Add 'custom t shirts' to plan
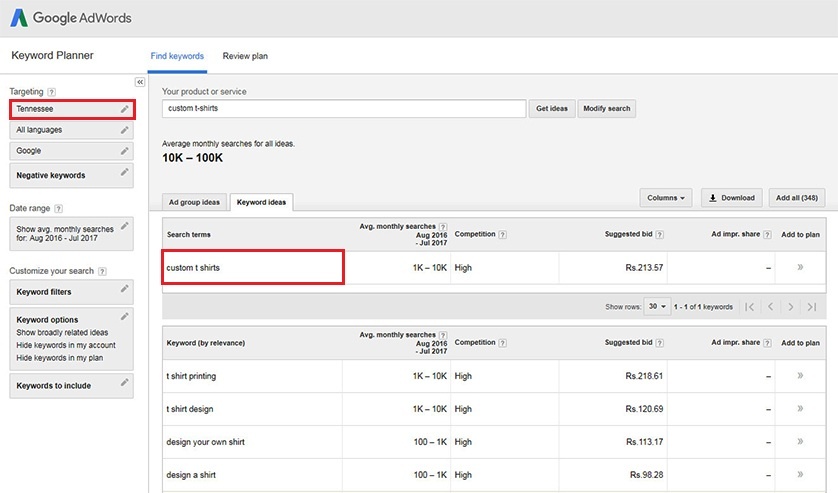 point(800,267)
